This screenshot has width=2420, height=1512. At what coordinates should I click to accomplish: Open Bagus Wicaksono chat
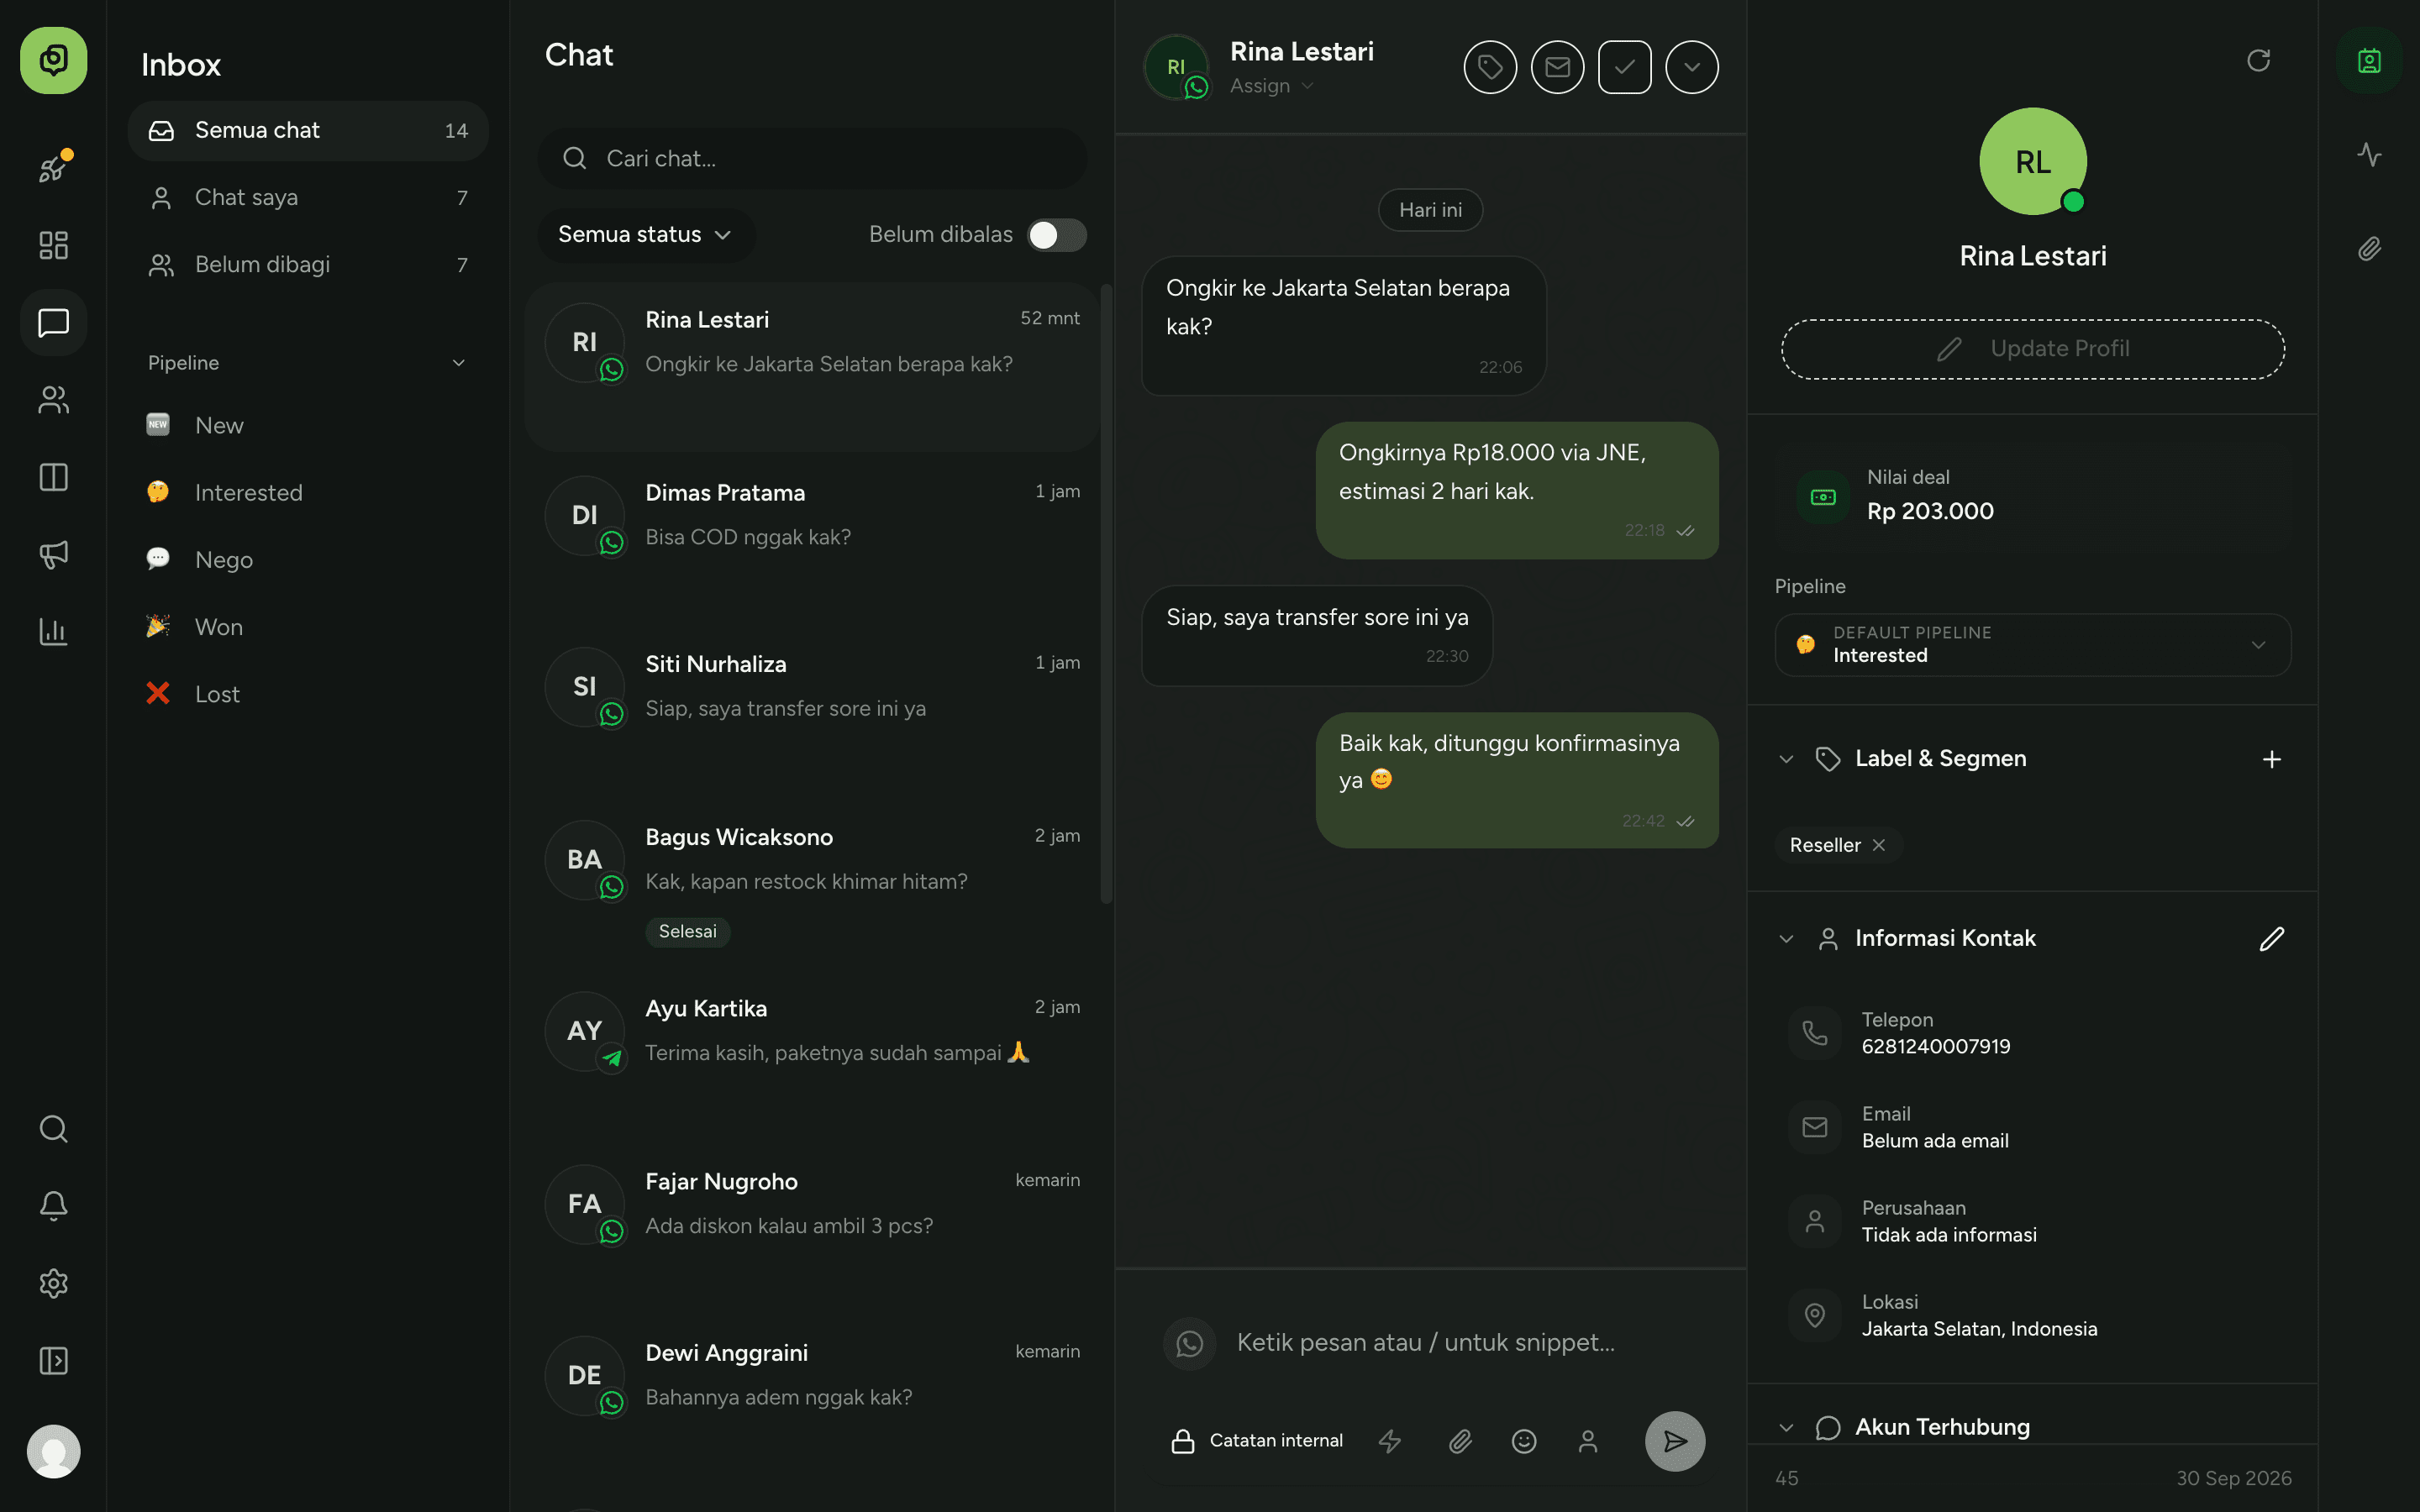pos(812,883)
